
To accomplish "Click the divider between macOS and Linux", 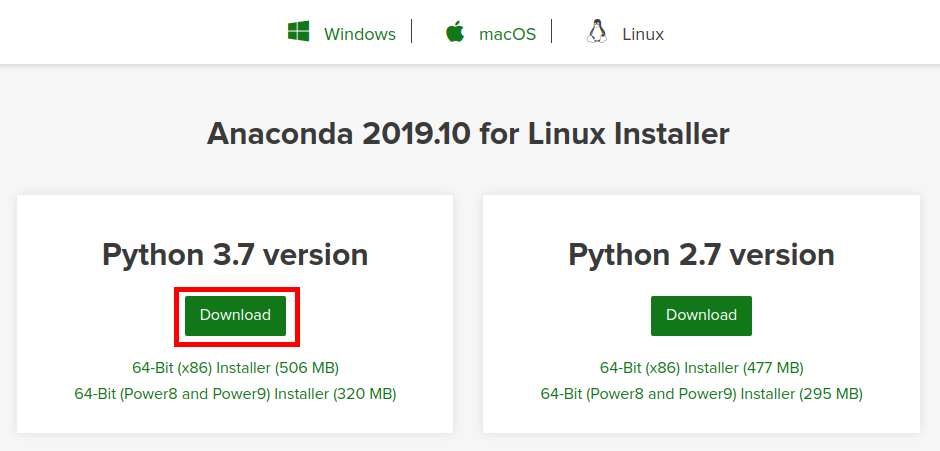I will click(551, 32).
